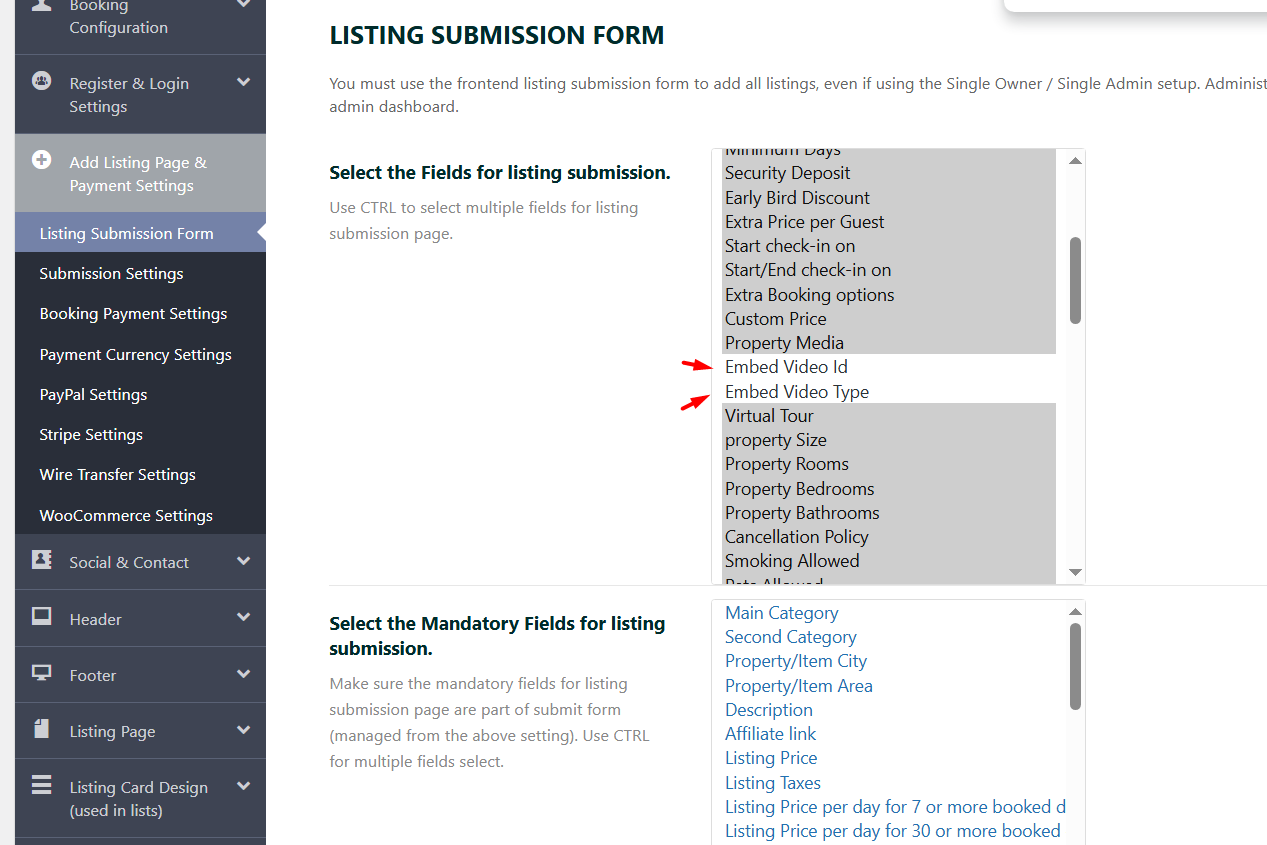Select Embed Video Type field option
The height and width of the screenshot is (845, 1267).
[x=796, y=392]
